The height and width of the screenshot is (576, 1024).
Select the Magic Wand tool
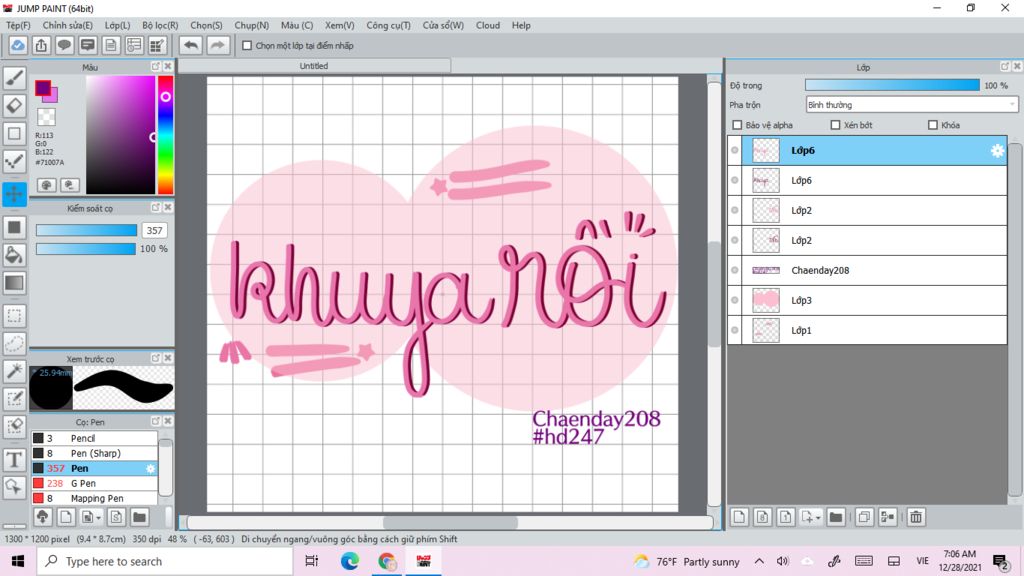click(x=14, y=371)
